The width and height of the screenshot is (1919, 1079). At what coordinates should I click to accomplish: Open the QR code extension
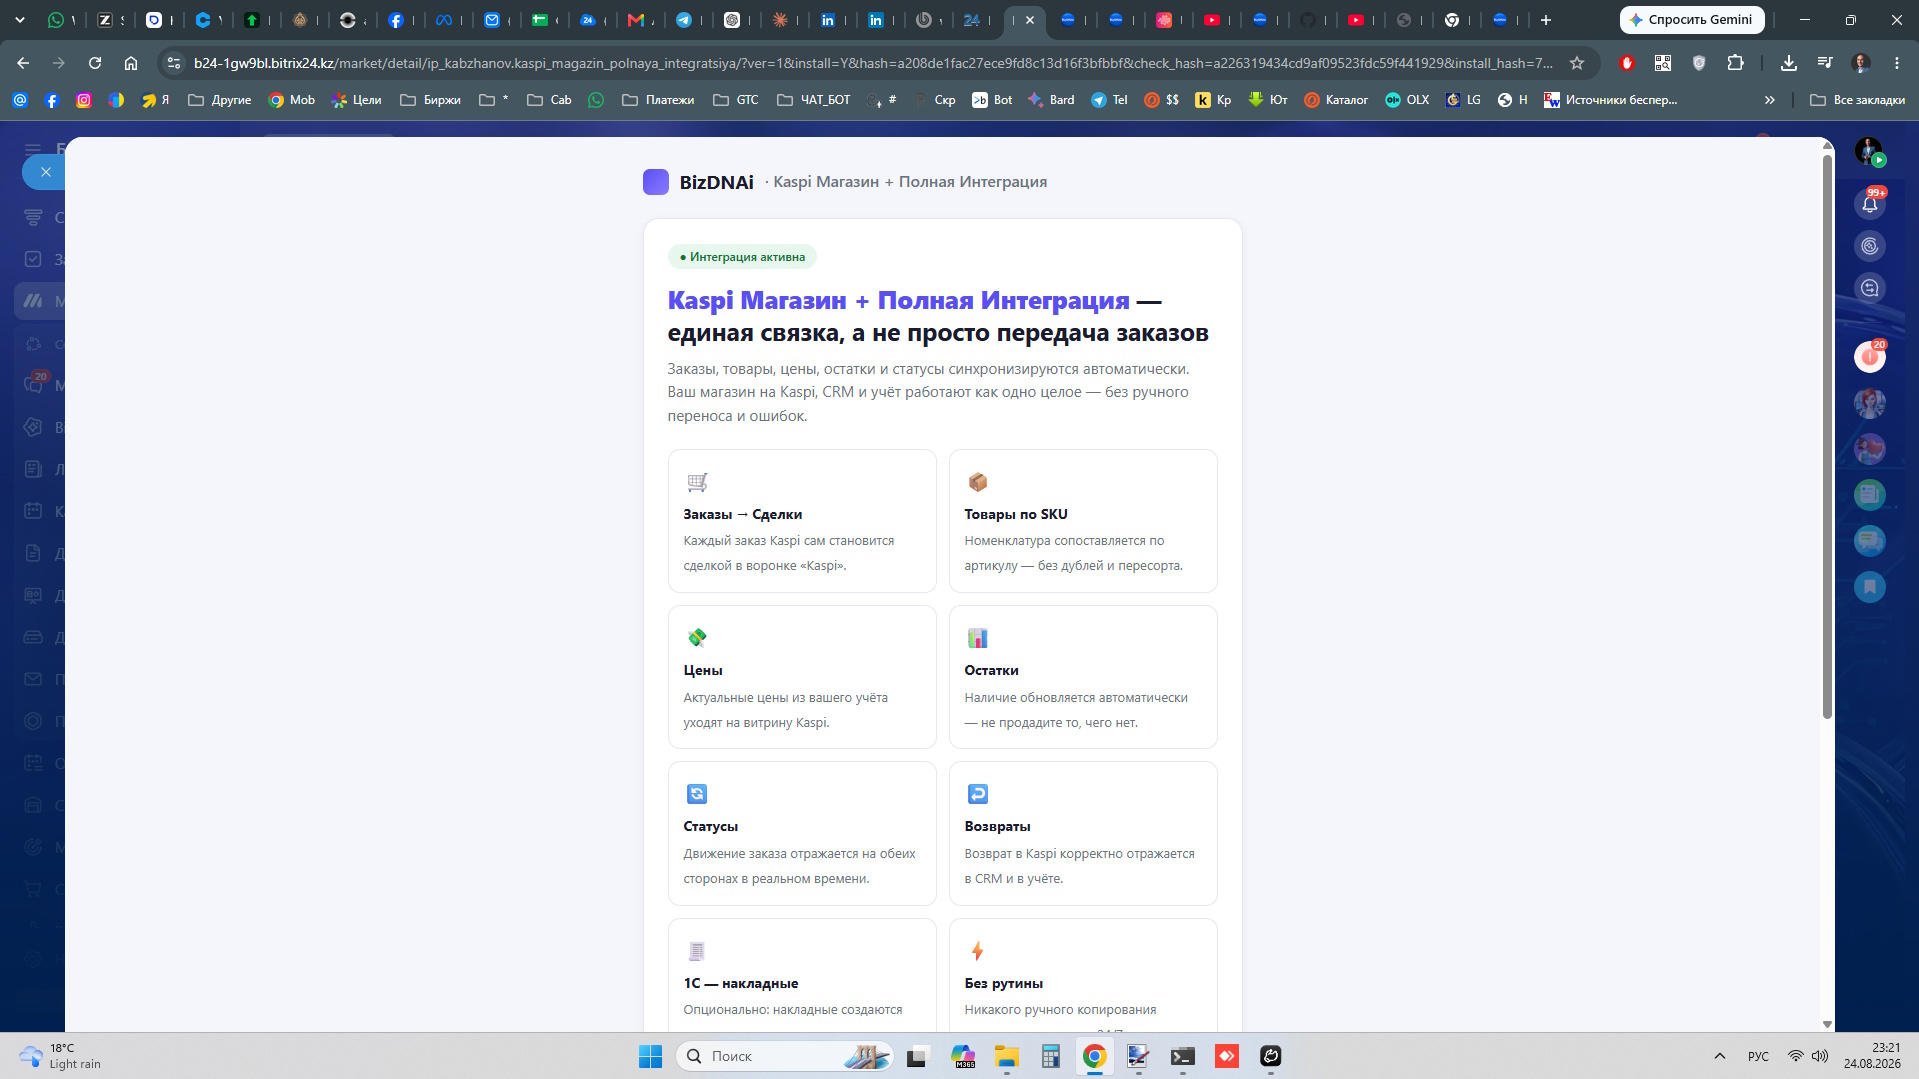pos(1663,63)
